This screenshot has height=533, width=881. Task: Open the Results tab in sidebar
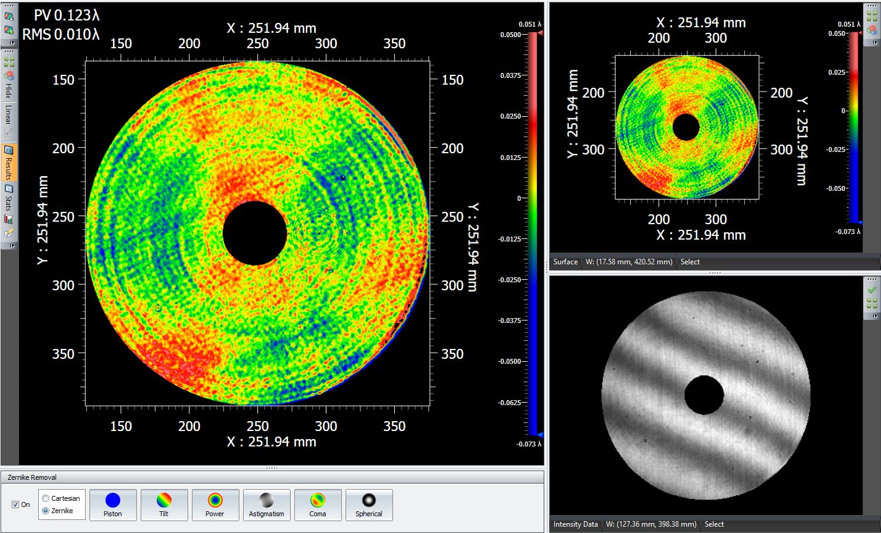point(8,162)
